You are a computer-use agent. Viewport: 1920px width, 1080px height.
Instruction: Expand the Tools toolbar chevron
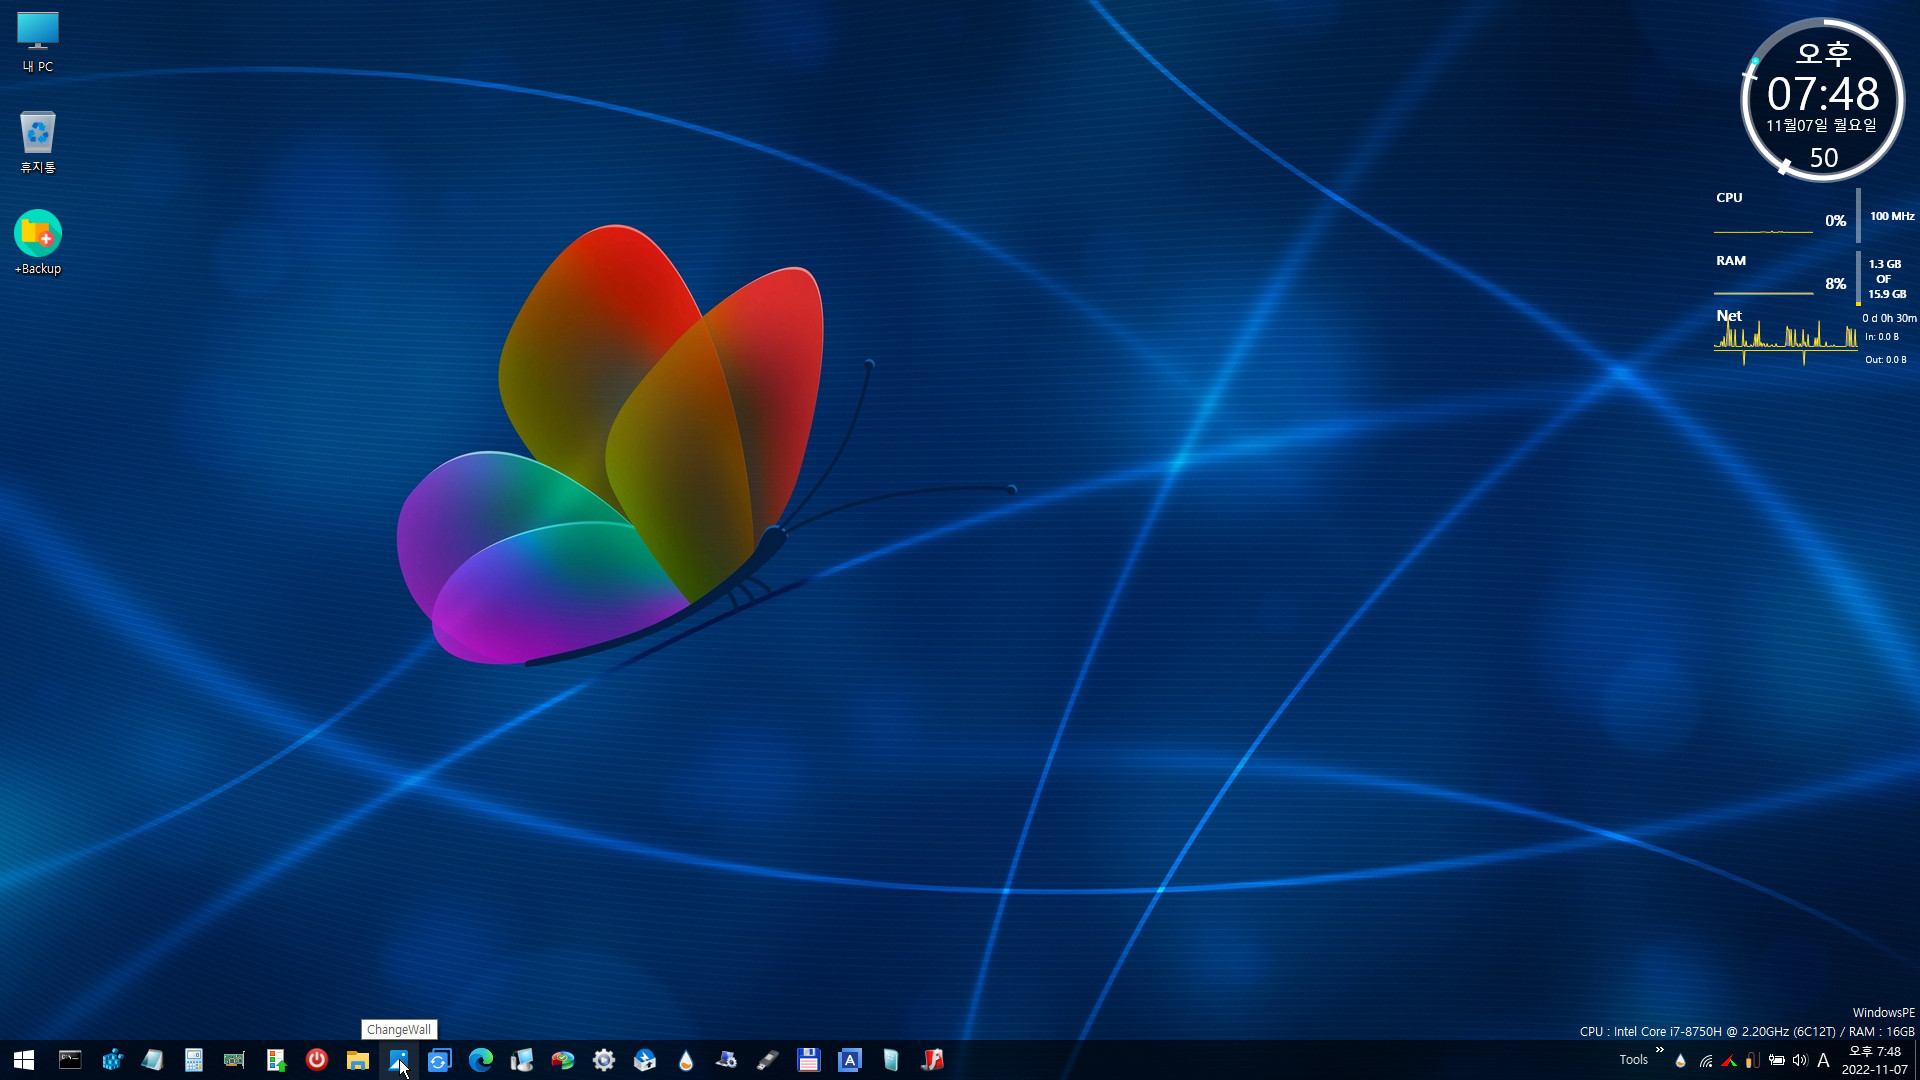pyautogui.click(x=1660, y=1050)
